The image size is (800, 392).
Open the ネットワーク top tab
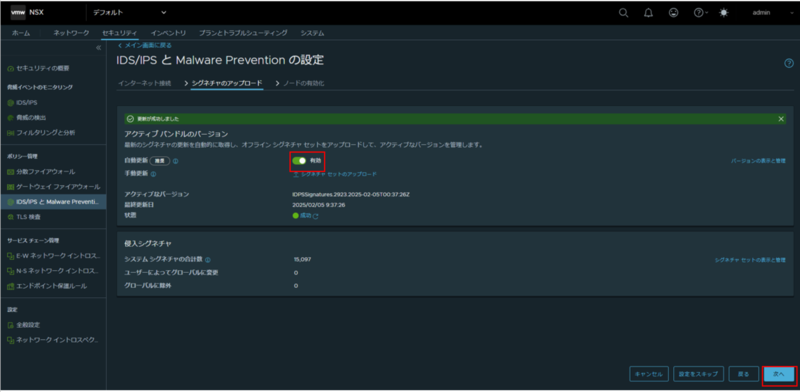tap(71, 33)
